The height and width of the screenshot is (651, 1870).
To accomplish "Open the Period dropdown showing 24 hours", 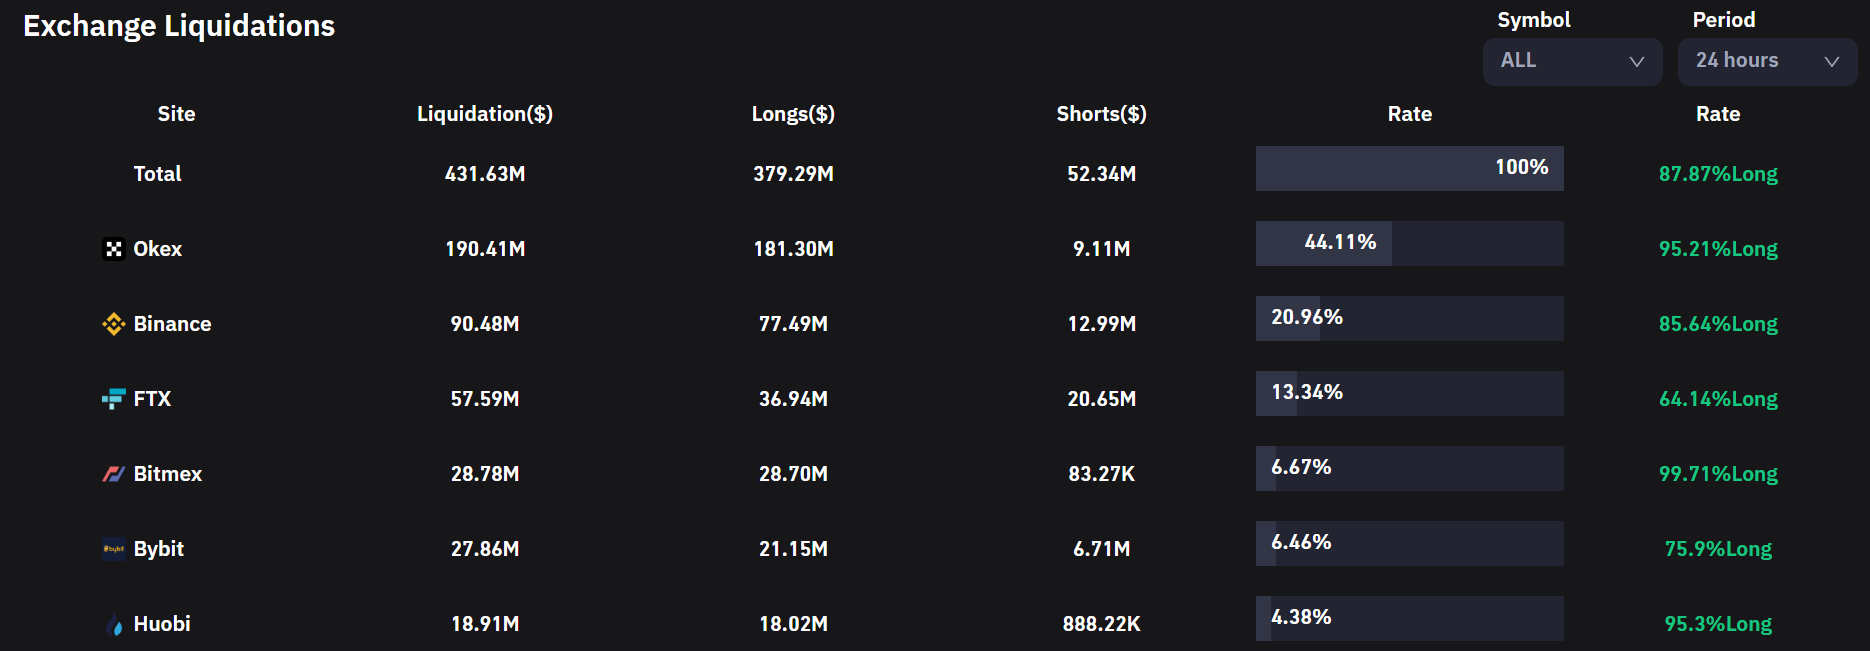I will (1766, 61).
